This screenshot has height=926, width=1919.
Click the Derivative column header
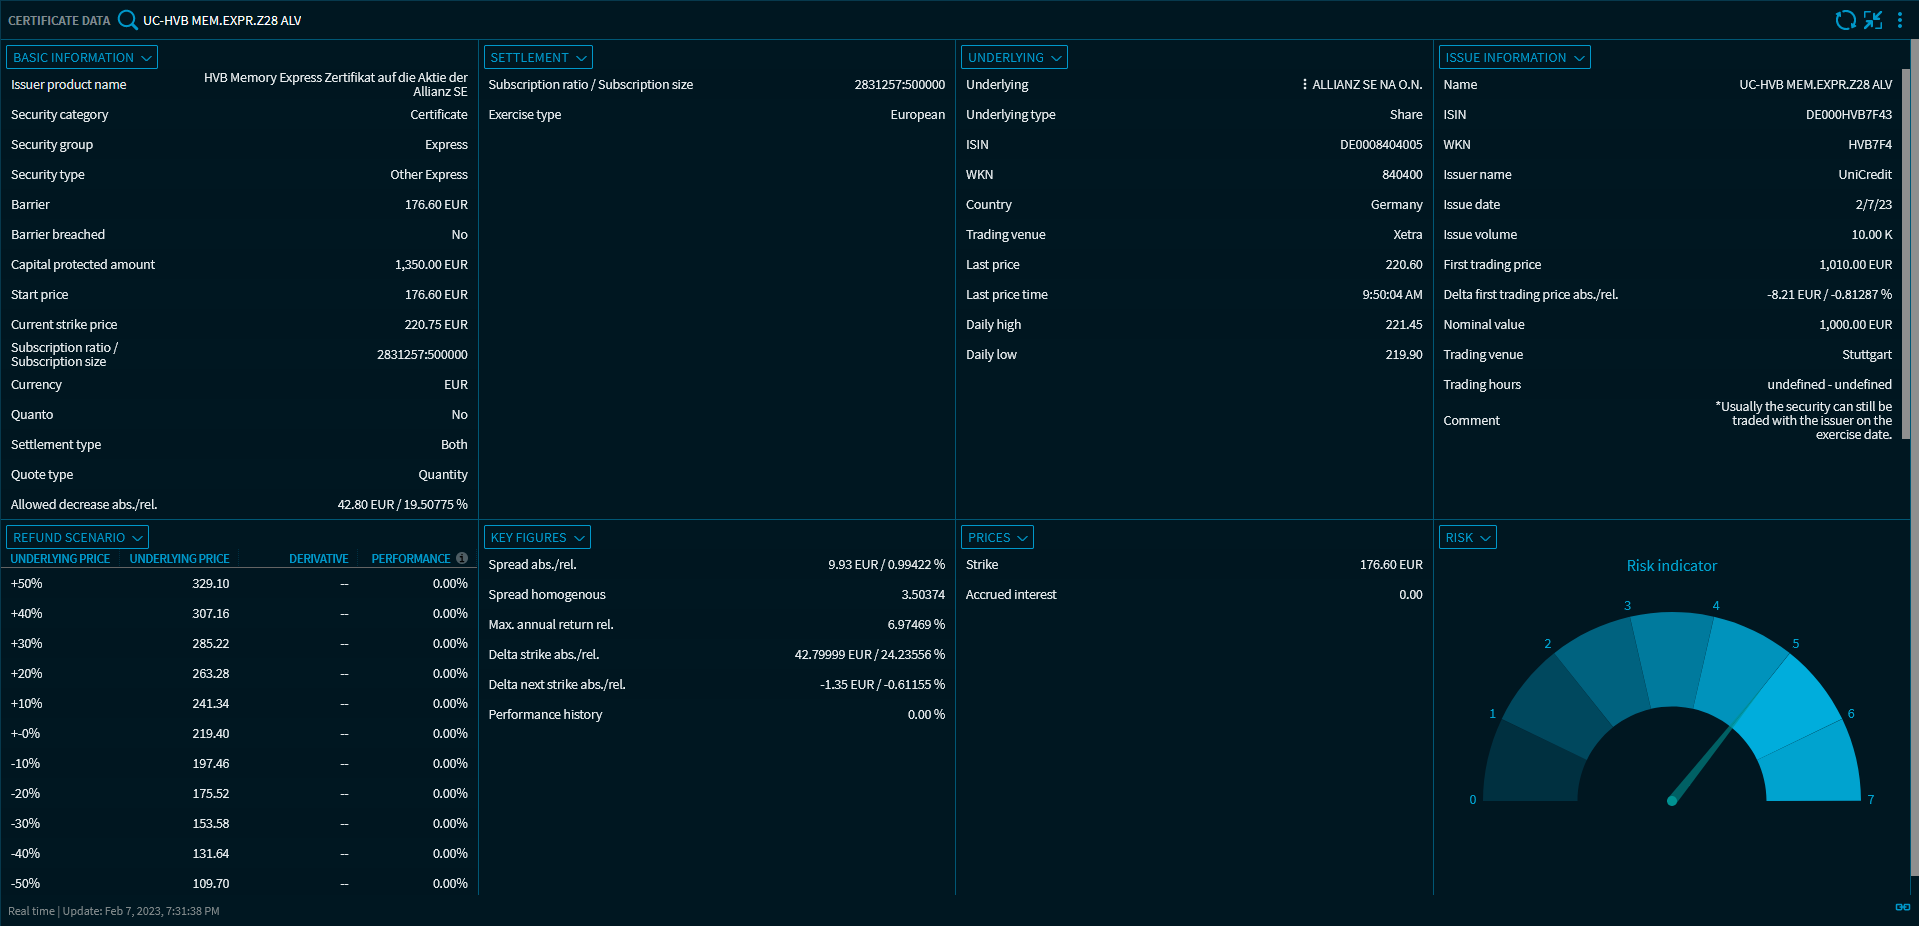318,559
